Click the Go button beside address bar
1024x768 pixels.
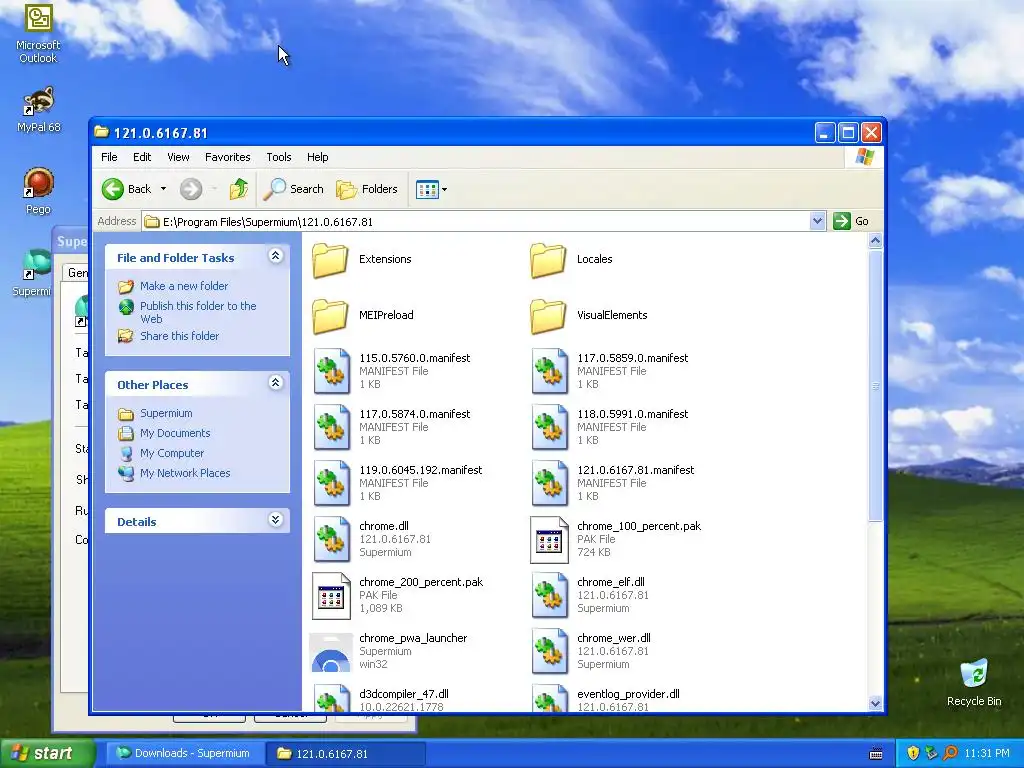[x=851, y=221]
